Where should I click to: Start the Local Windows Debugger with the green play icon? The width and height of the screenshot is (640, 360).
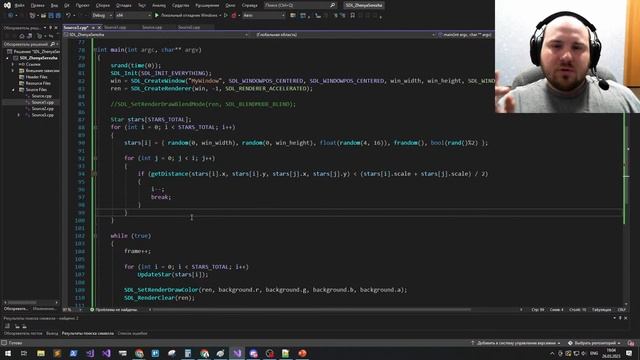(x=156, y=16)
